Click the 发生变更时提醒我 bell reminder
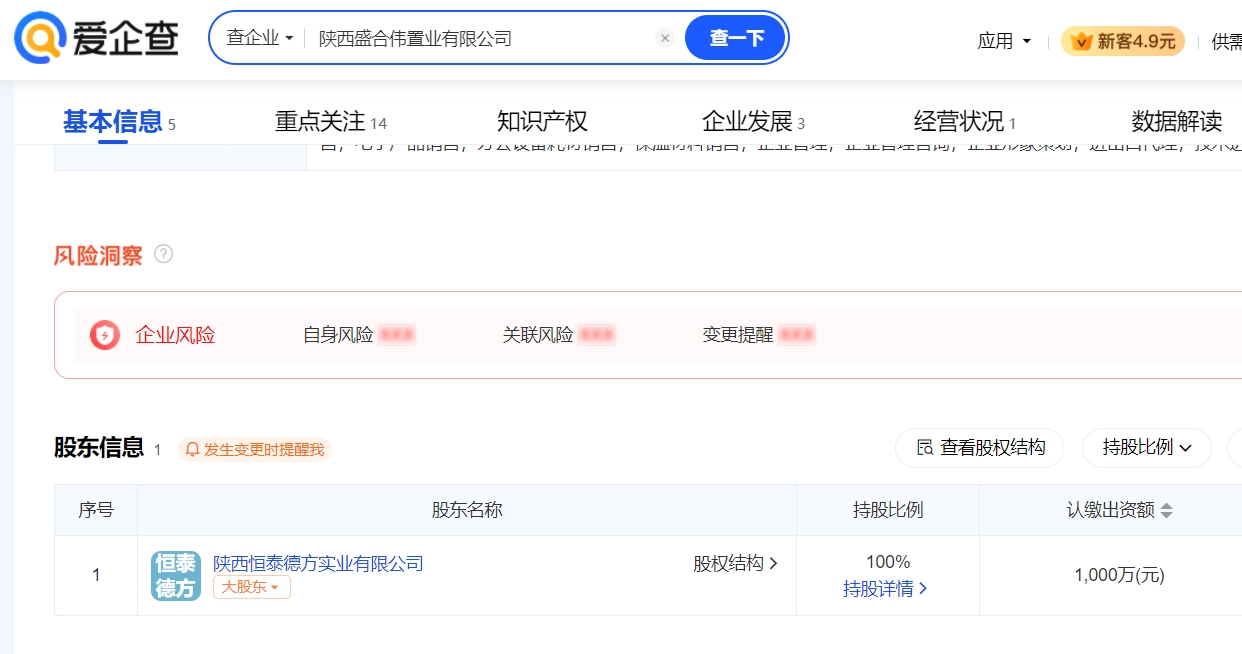 click(x=255, y=449)
